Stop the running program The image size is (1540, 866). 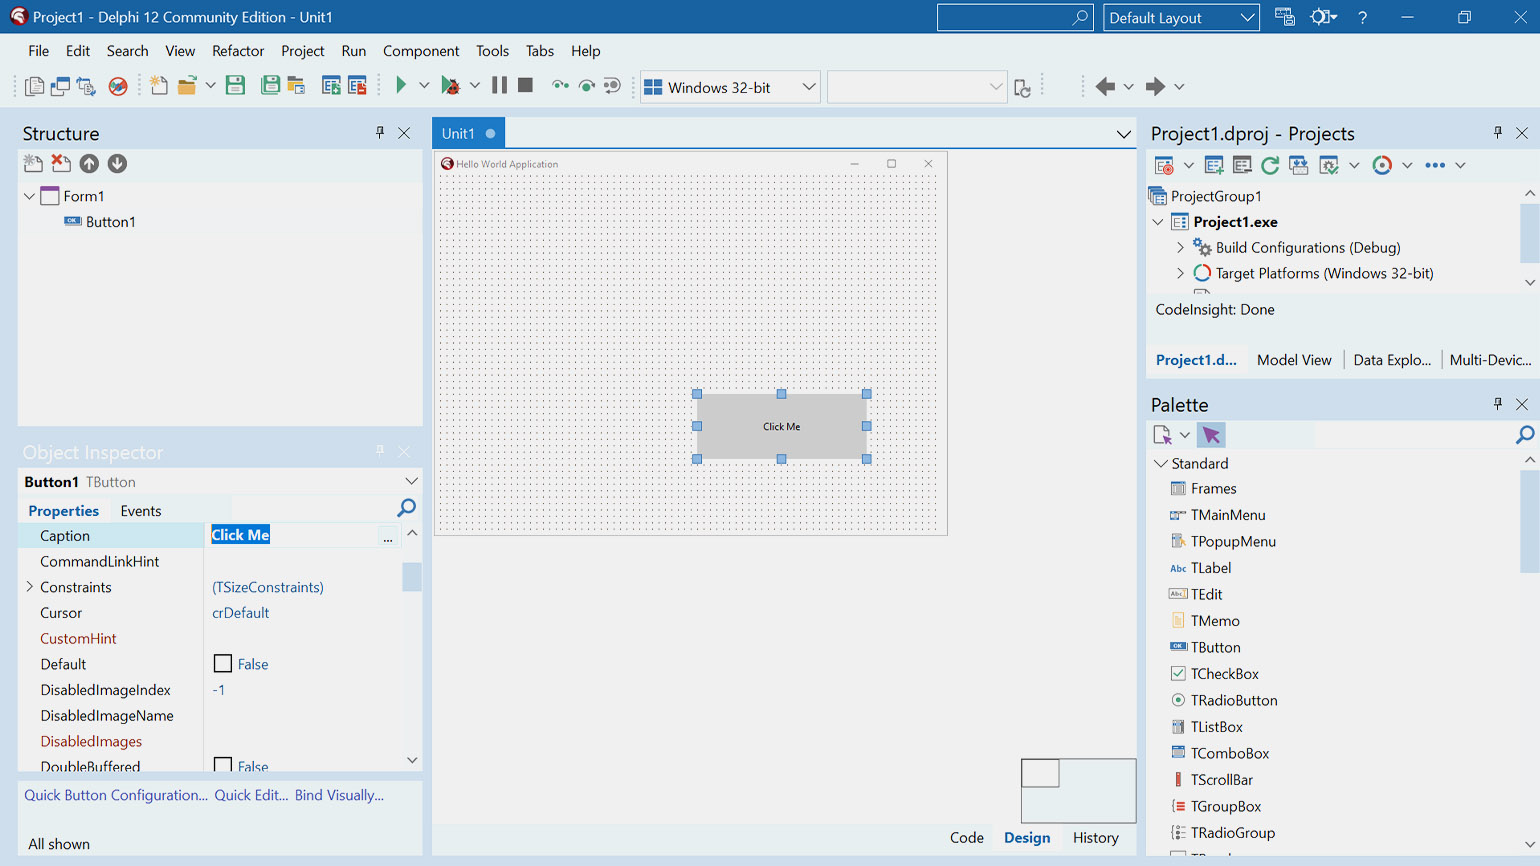(x=525, y=86)
